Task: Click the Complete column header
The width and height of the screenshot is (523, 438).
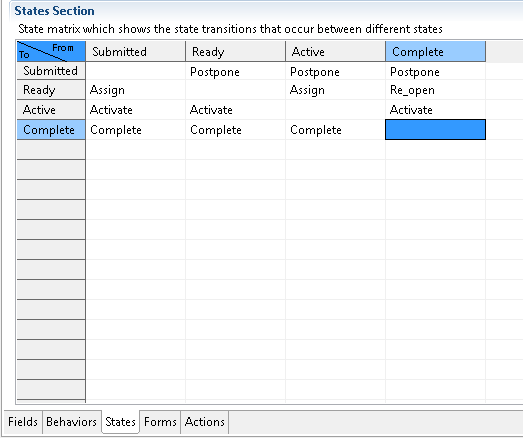Action: point(436,51)
